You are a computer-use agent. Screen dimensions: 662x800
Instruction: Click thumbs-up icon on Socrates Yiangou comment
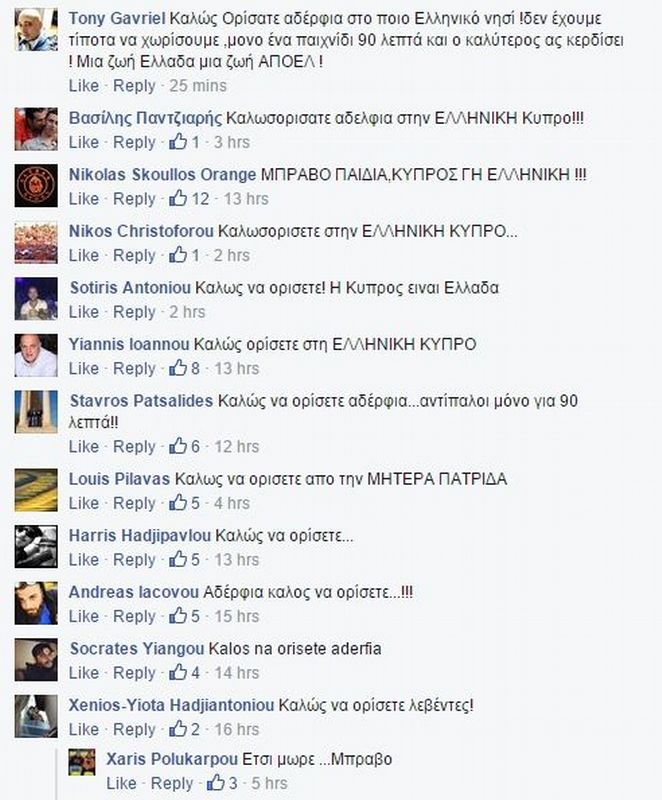pos(178,672)
